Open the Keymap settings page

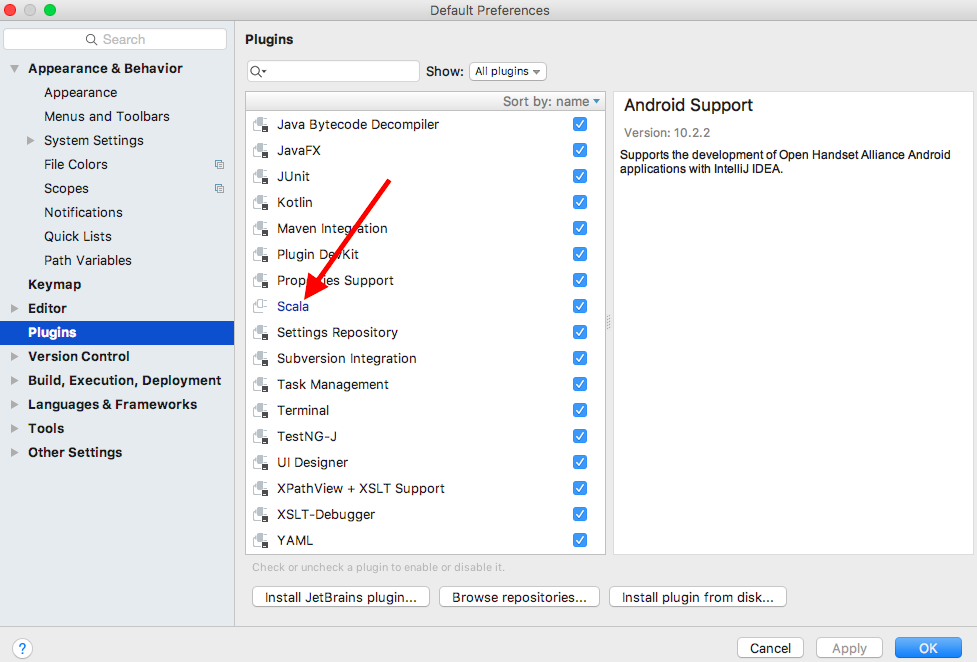click(x=54, y=284)
